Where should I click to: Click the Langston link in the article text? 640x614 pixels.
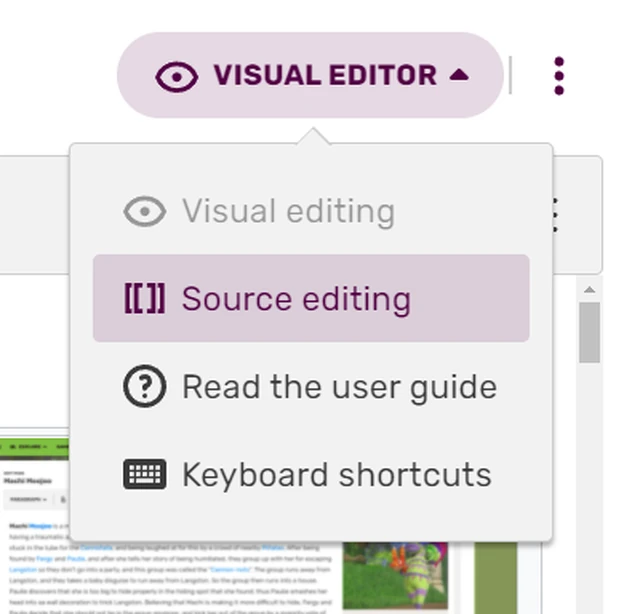[x=21, y=567]
